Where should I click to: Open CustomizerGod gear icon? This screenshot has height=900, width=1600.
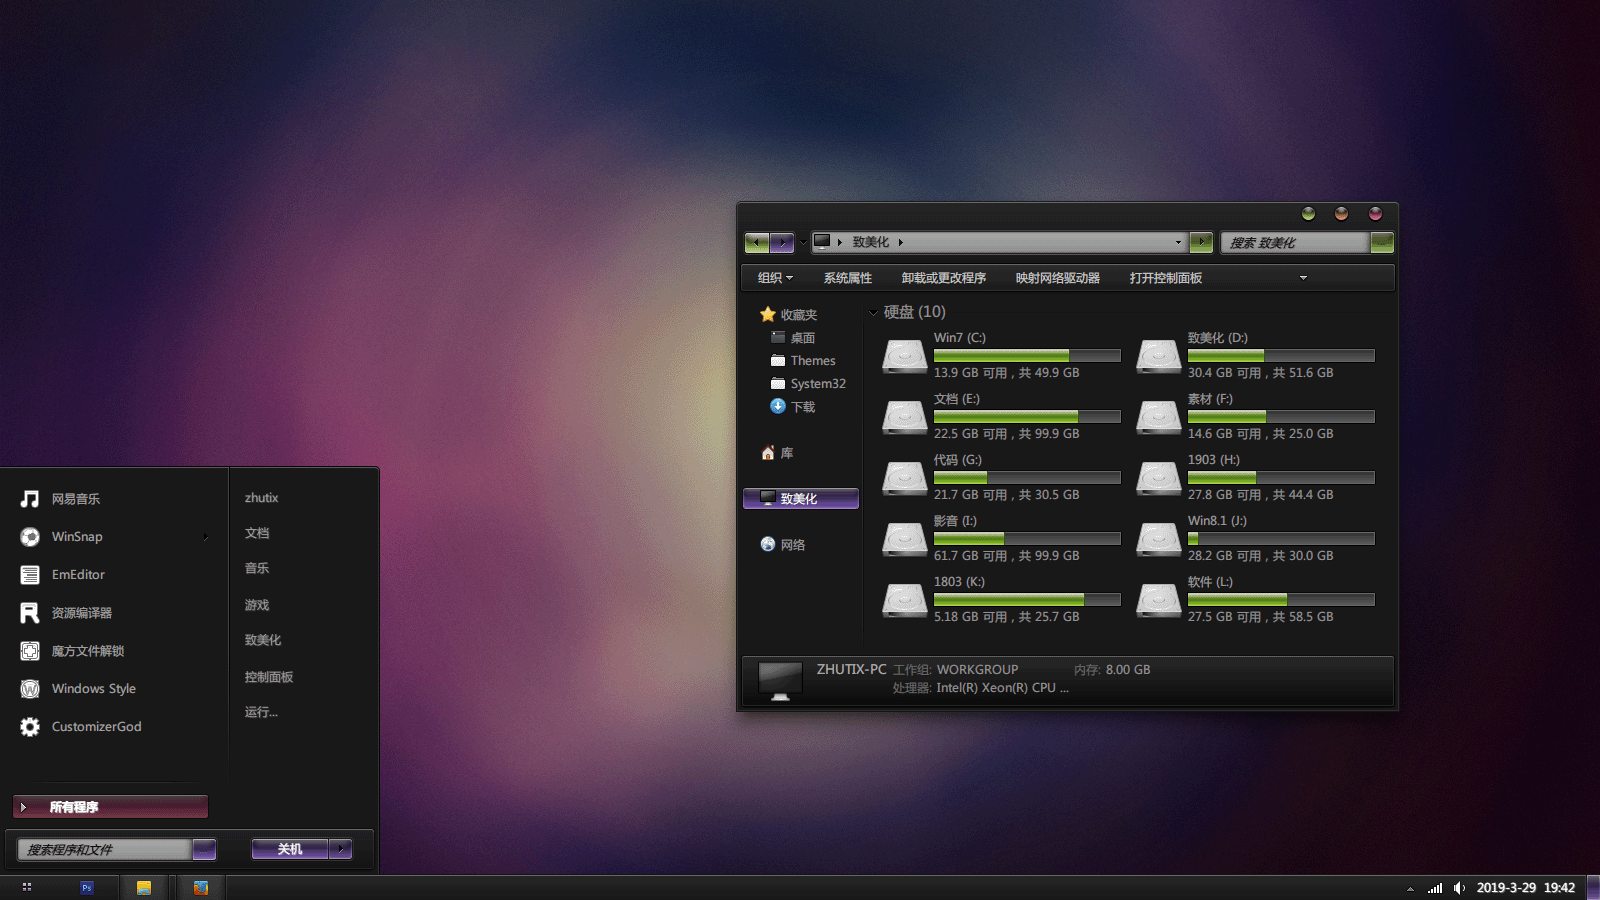(30, 727)
